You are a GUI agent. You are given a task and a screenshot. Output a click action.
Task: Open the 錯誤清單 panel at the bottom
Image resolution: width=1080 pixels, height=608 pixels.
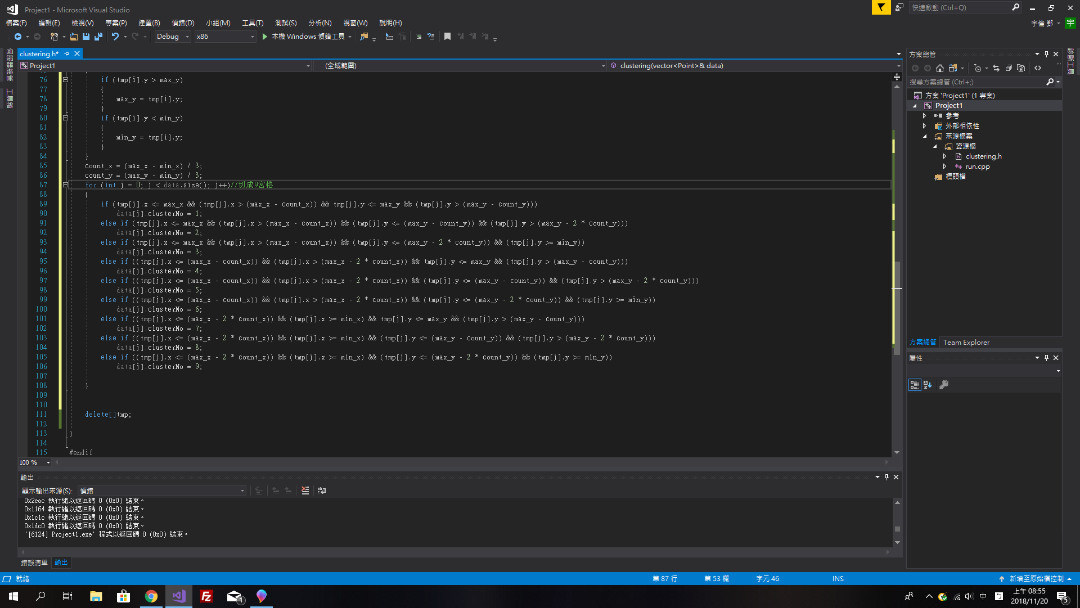click(x=30, y=561)
